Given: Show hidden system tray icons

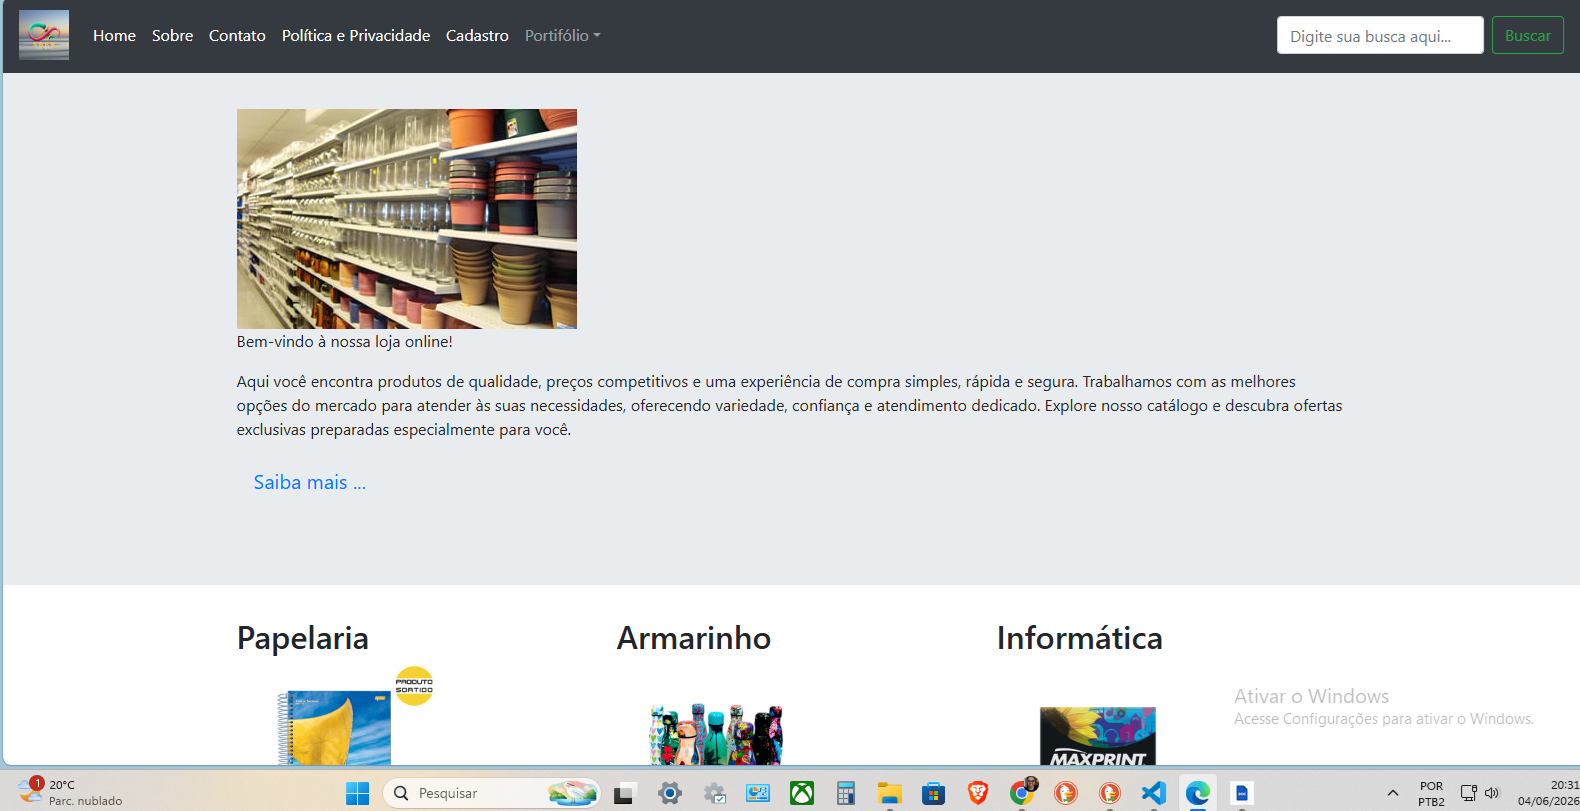Looking at the screenshot, I should [x=1393, y=793].
